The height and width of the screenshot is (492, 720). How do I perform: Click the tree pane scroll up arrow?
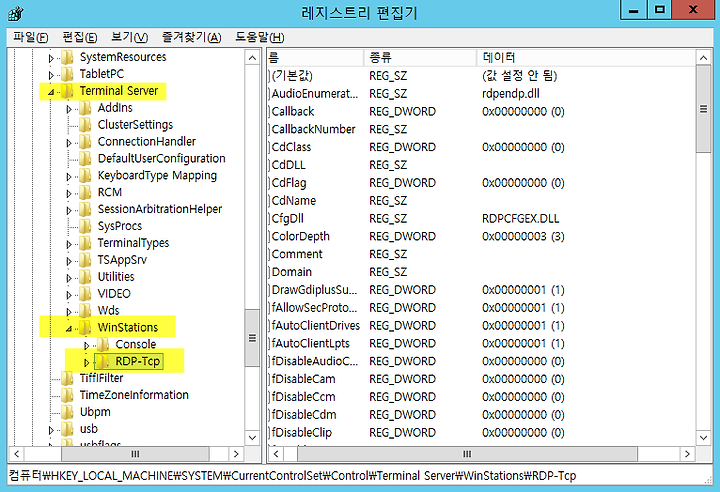[x=252, y=57]
